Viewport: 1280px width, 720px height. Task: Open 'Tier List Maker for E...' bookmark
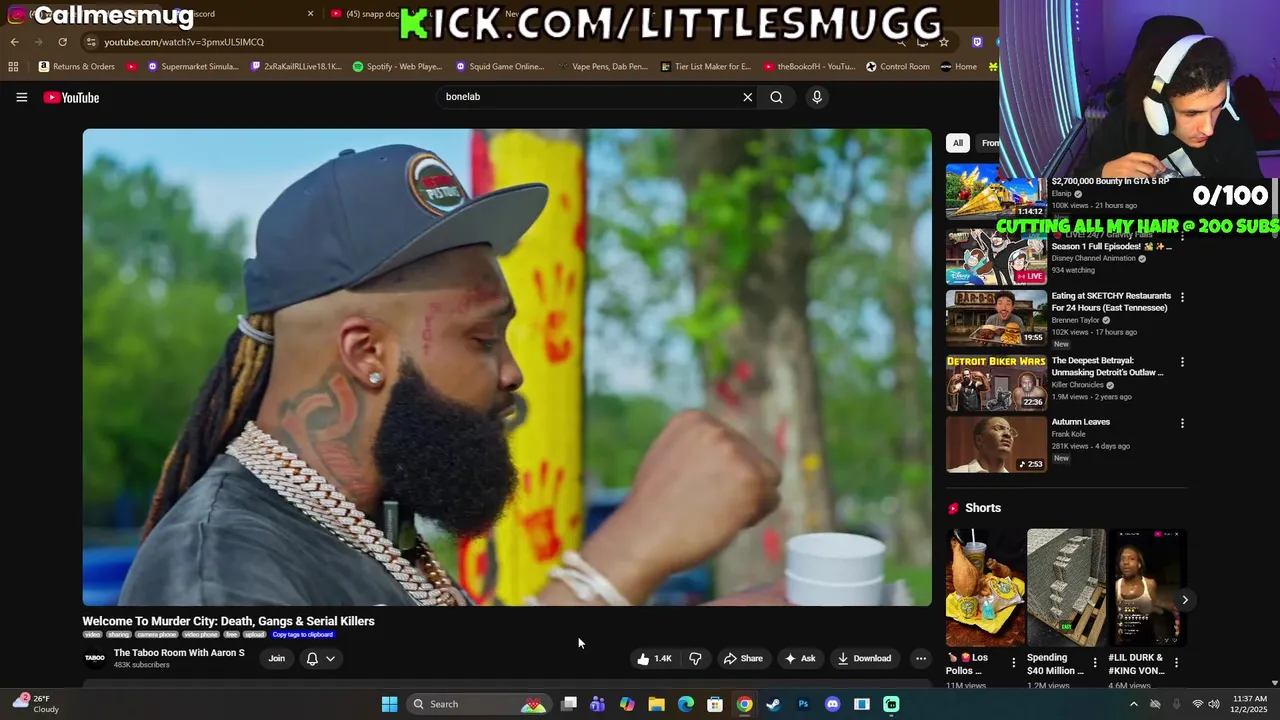tap(705, 67)
